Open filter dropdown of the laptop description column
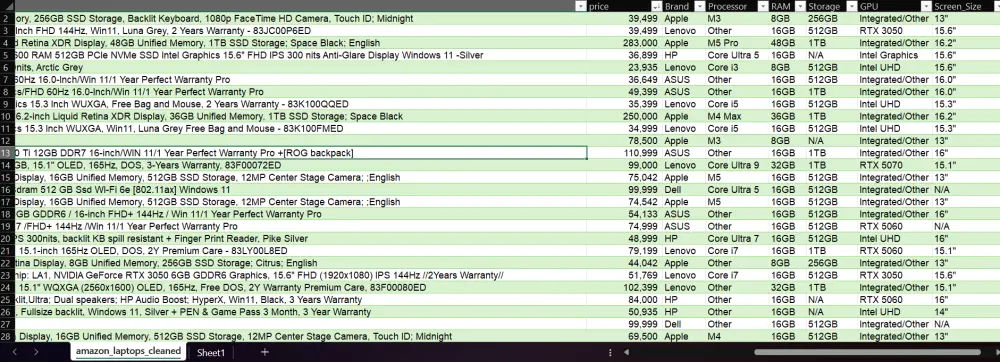Screen dimensions: 1000x362 click(x=580, y=6)
